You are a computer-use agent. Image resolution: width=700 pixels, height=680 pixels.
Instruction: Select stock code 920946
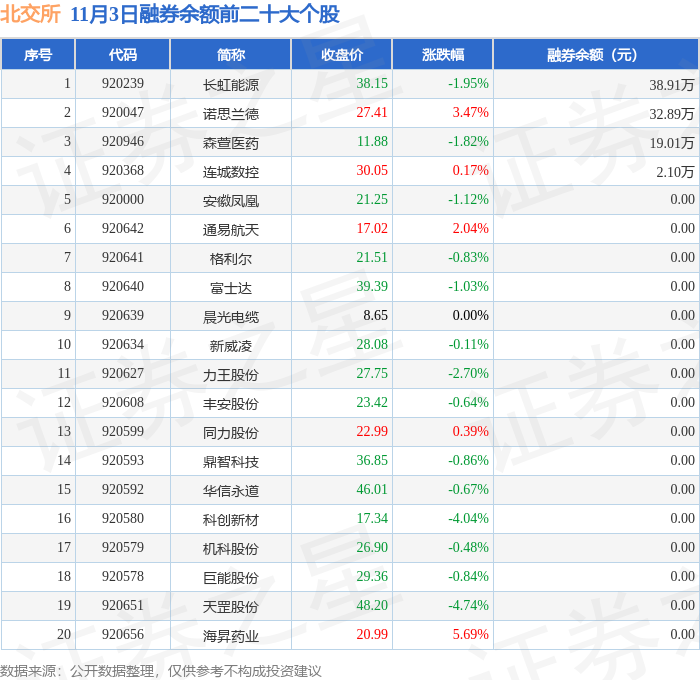click(123, 142)
